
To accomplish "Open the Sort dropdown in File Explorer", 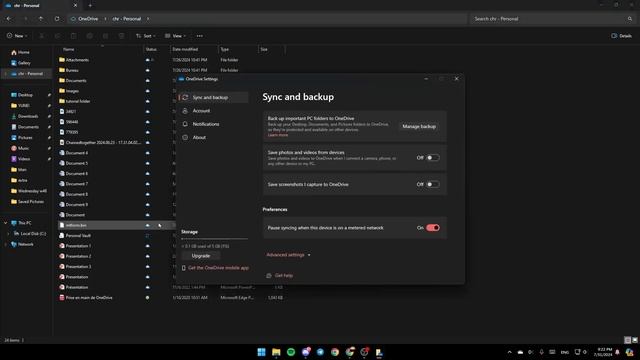I will (x=146, y=36).
